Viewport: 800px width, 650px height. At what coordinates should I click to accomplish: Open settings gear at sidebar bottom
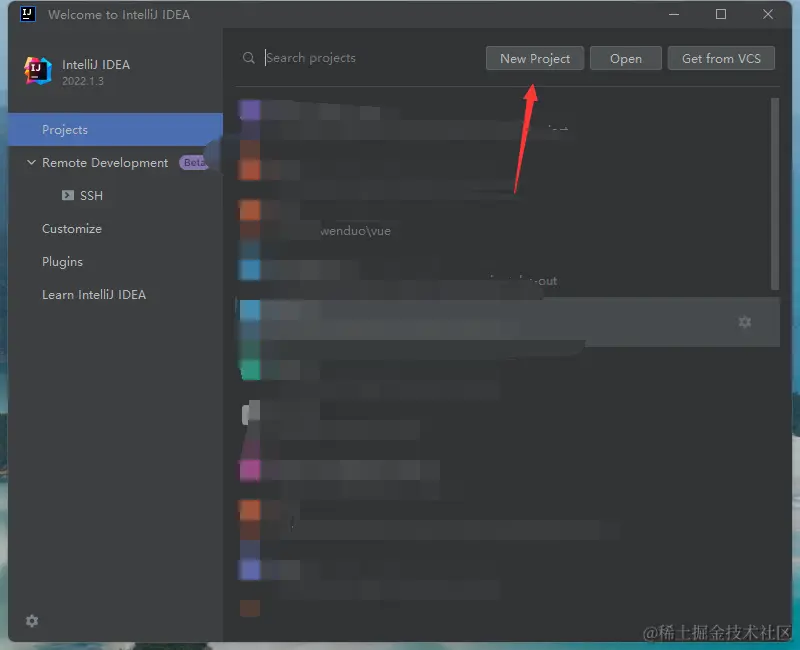[x=32, y=621]
